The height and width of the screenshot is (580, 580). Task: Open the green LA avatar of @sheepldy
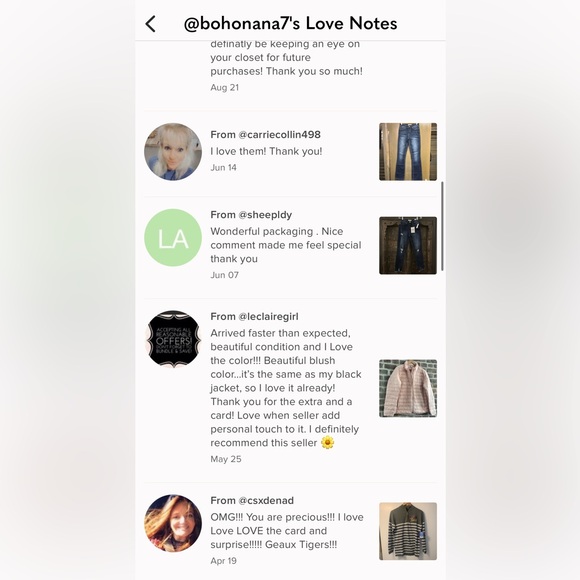coord(173,237)
